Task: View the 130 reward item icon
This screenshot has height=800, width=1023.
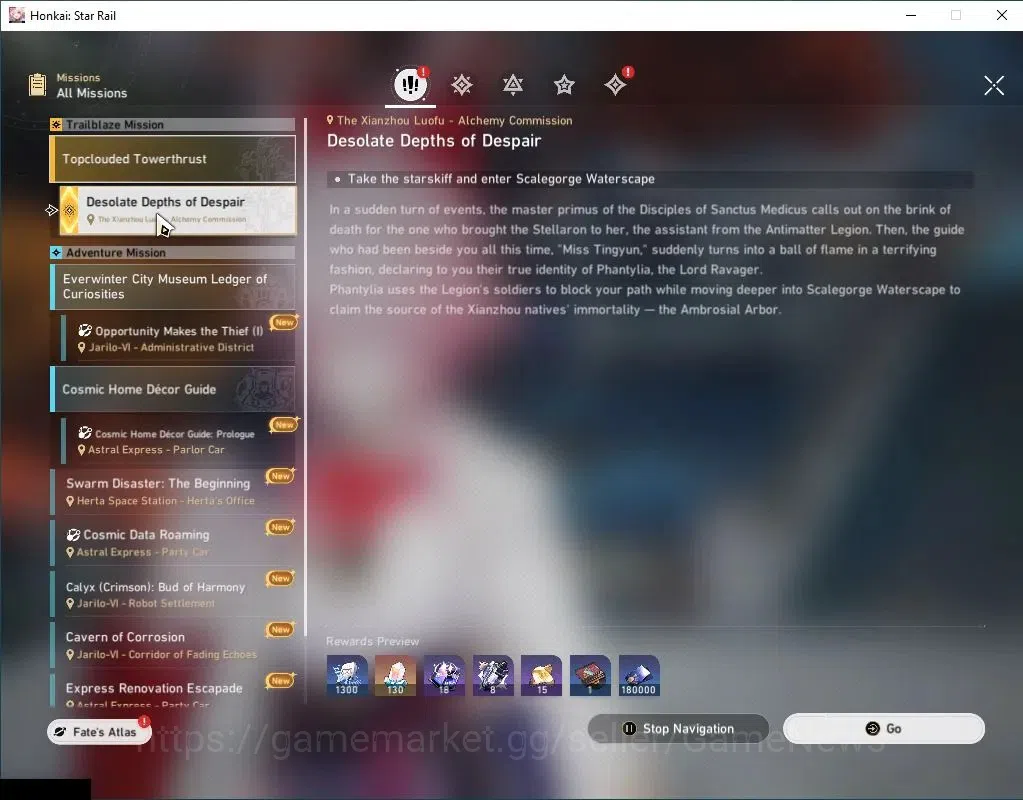Action: (395, 675)
